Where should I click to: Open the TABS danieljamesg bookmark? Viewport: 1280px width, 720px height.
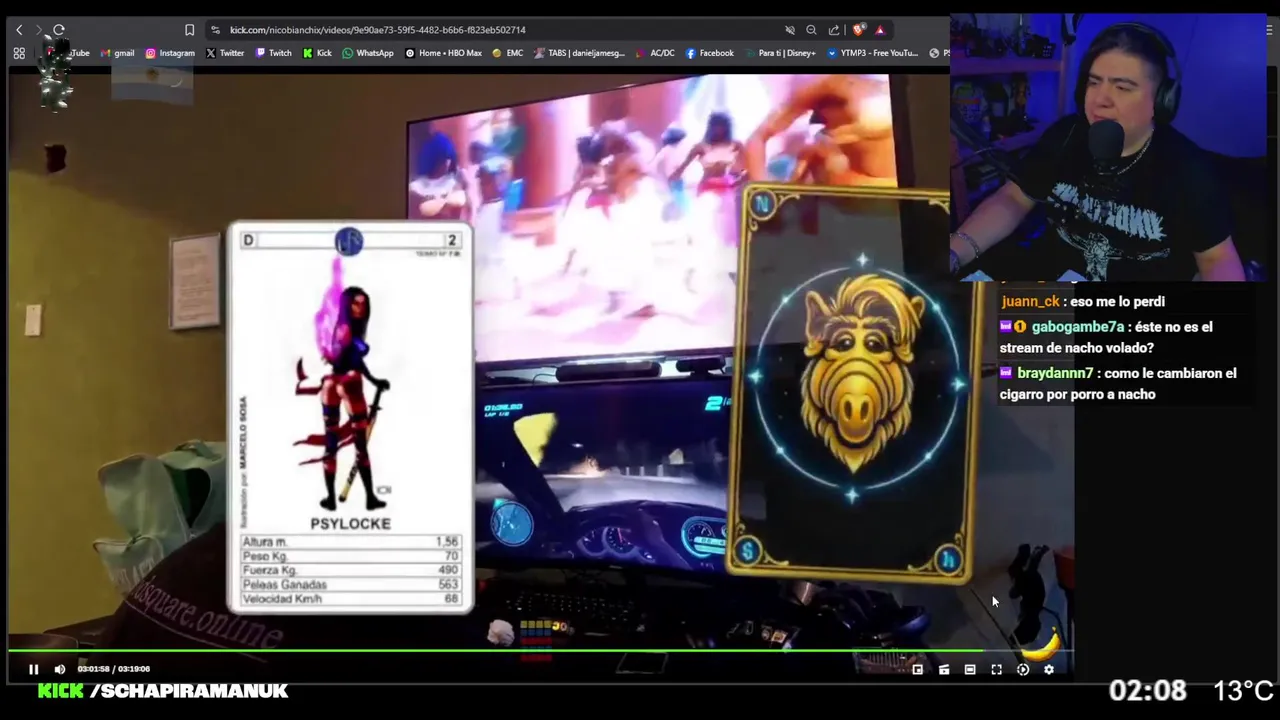point(580,53)
